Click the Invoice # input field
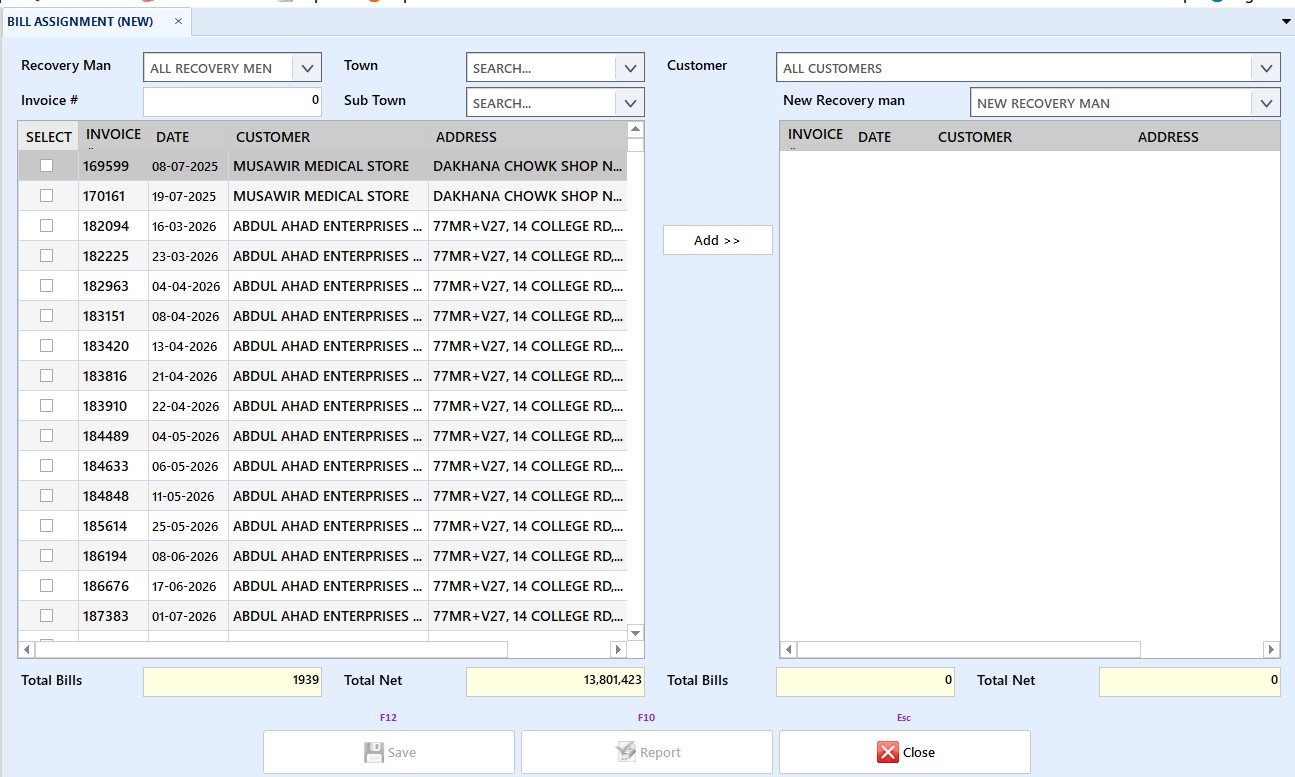The image size is (1295, 777). coord(232,101)
